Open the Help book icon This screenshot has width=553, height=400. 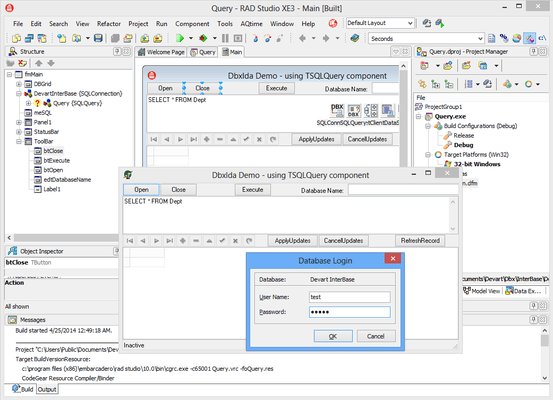355,38
